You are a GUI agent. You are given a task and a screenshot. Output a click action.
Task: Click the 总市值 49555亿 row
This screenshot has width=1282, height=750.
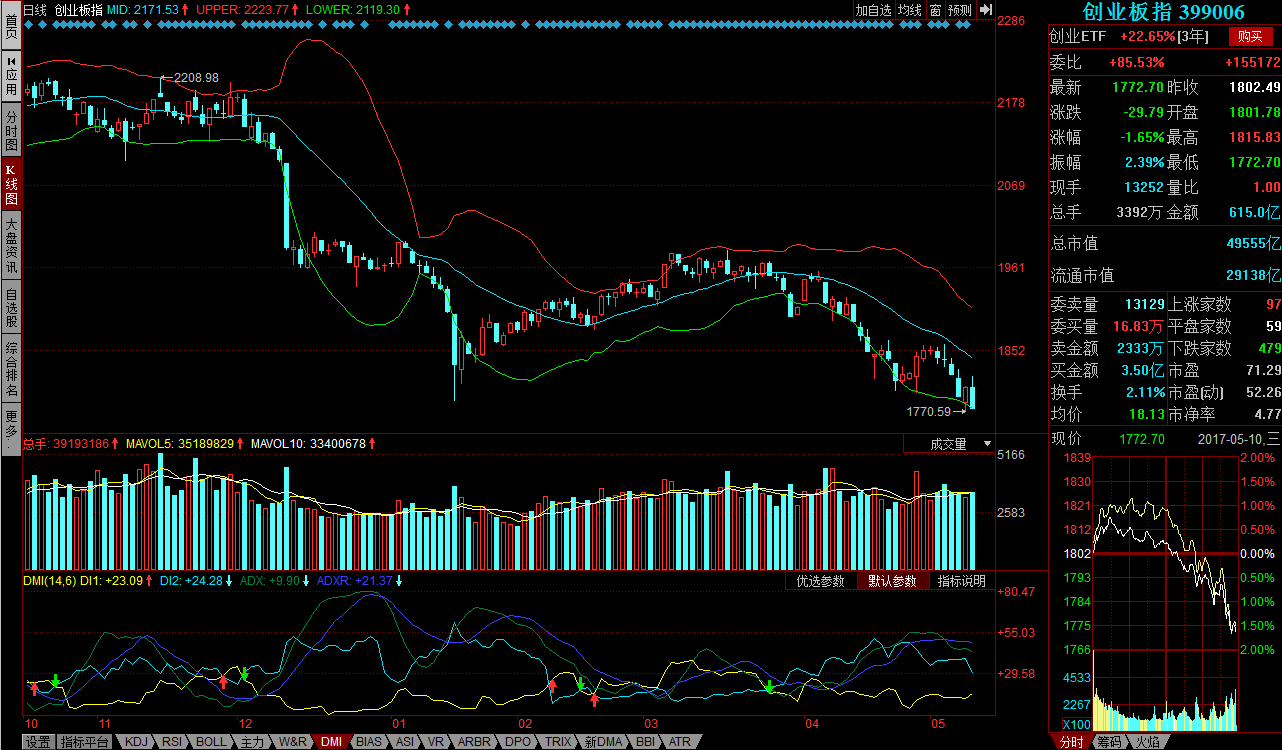pos(1165,243)
